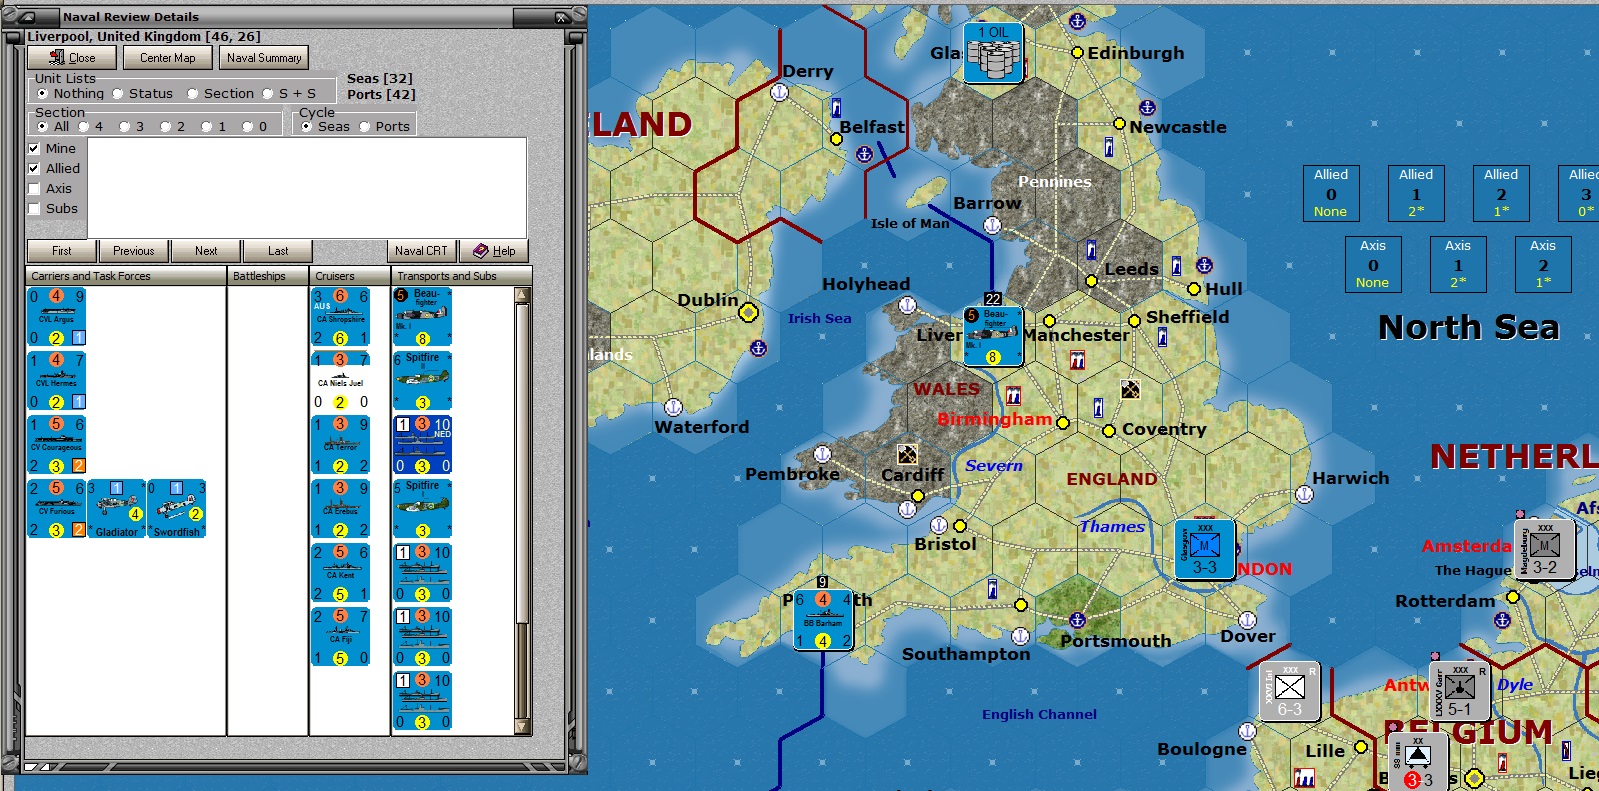Choose the Swordfish aircraft counter
Image resolution: width=1599 pixels, height=791 pixels.
point(176,509)
